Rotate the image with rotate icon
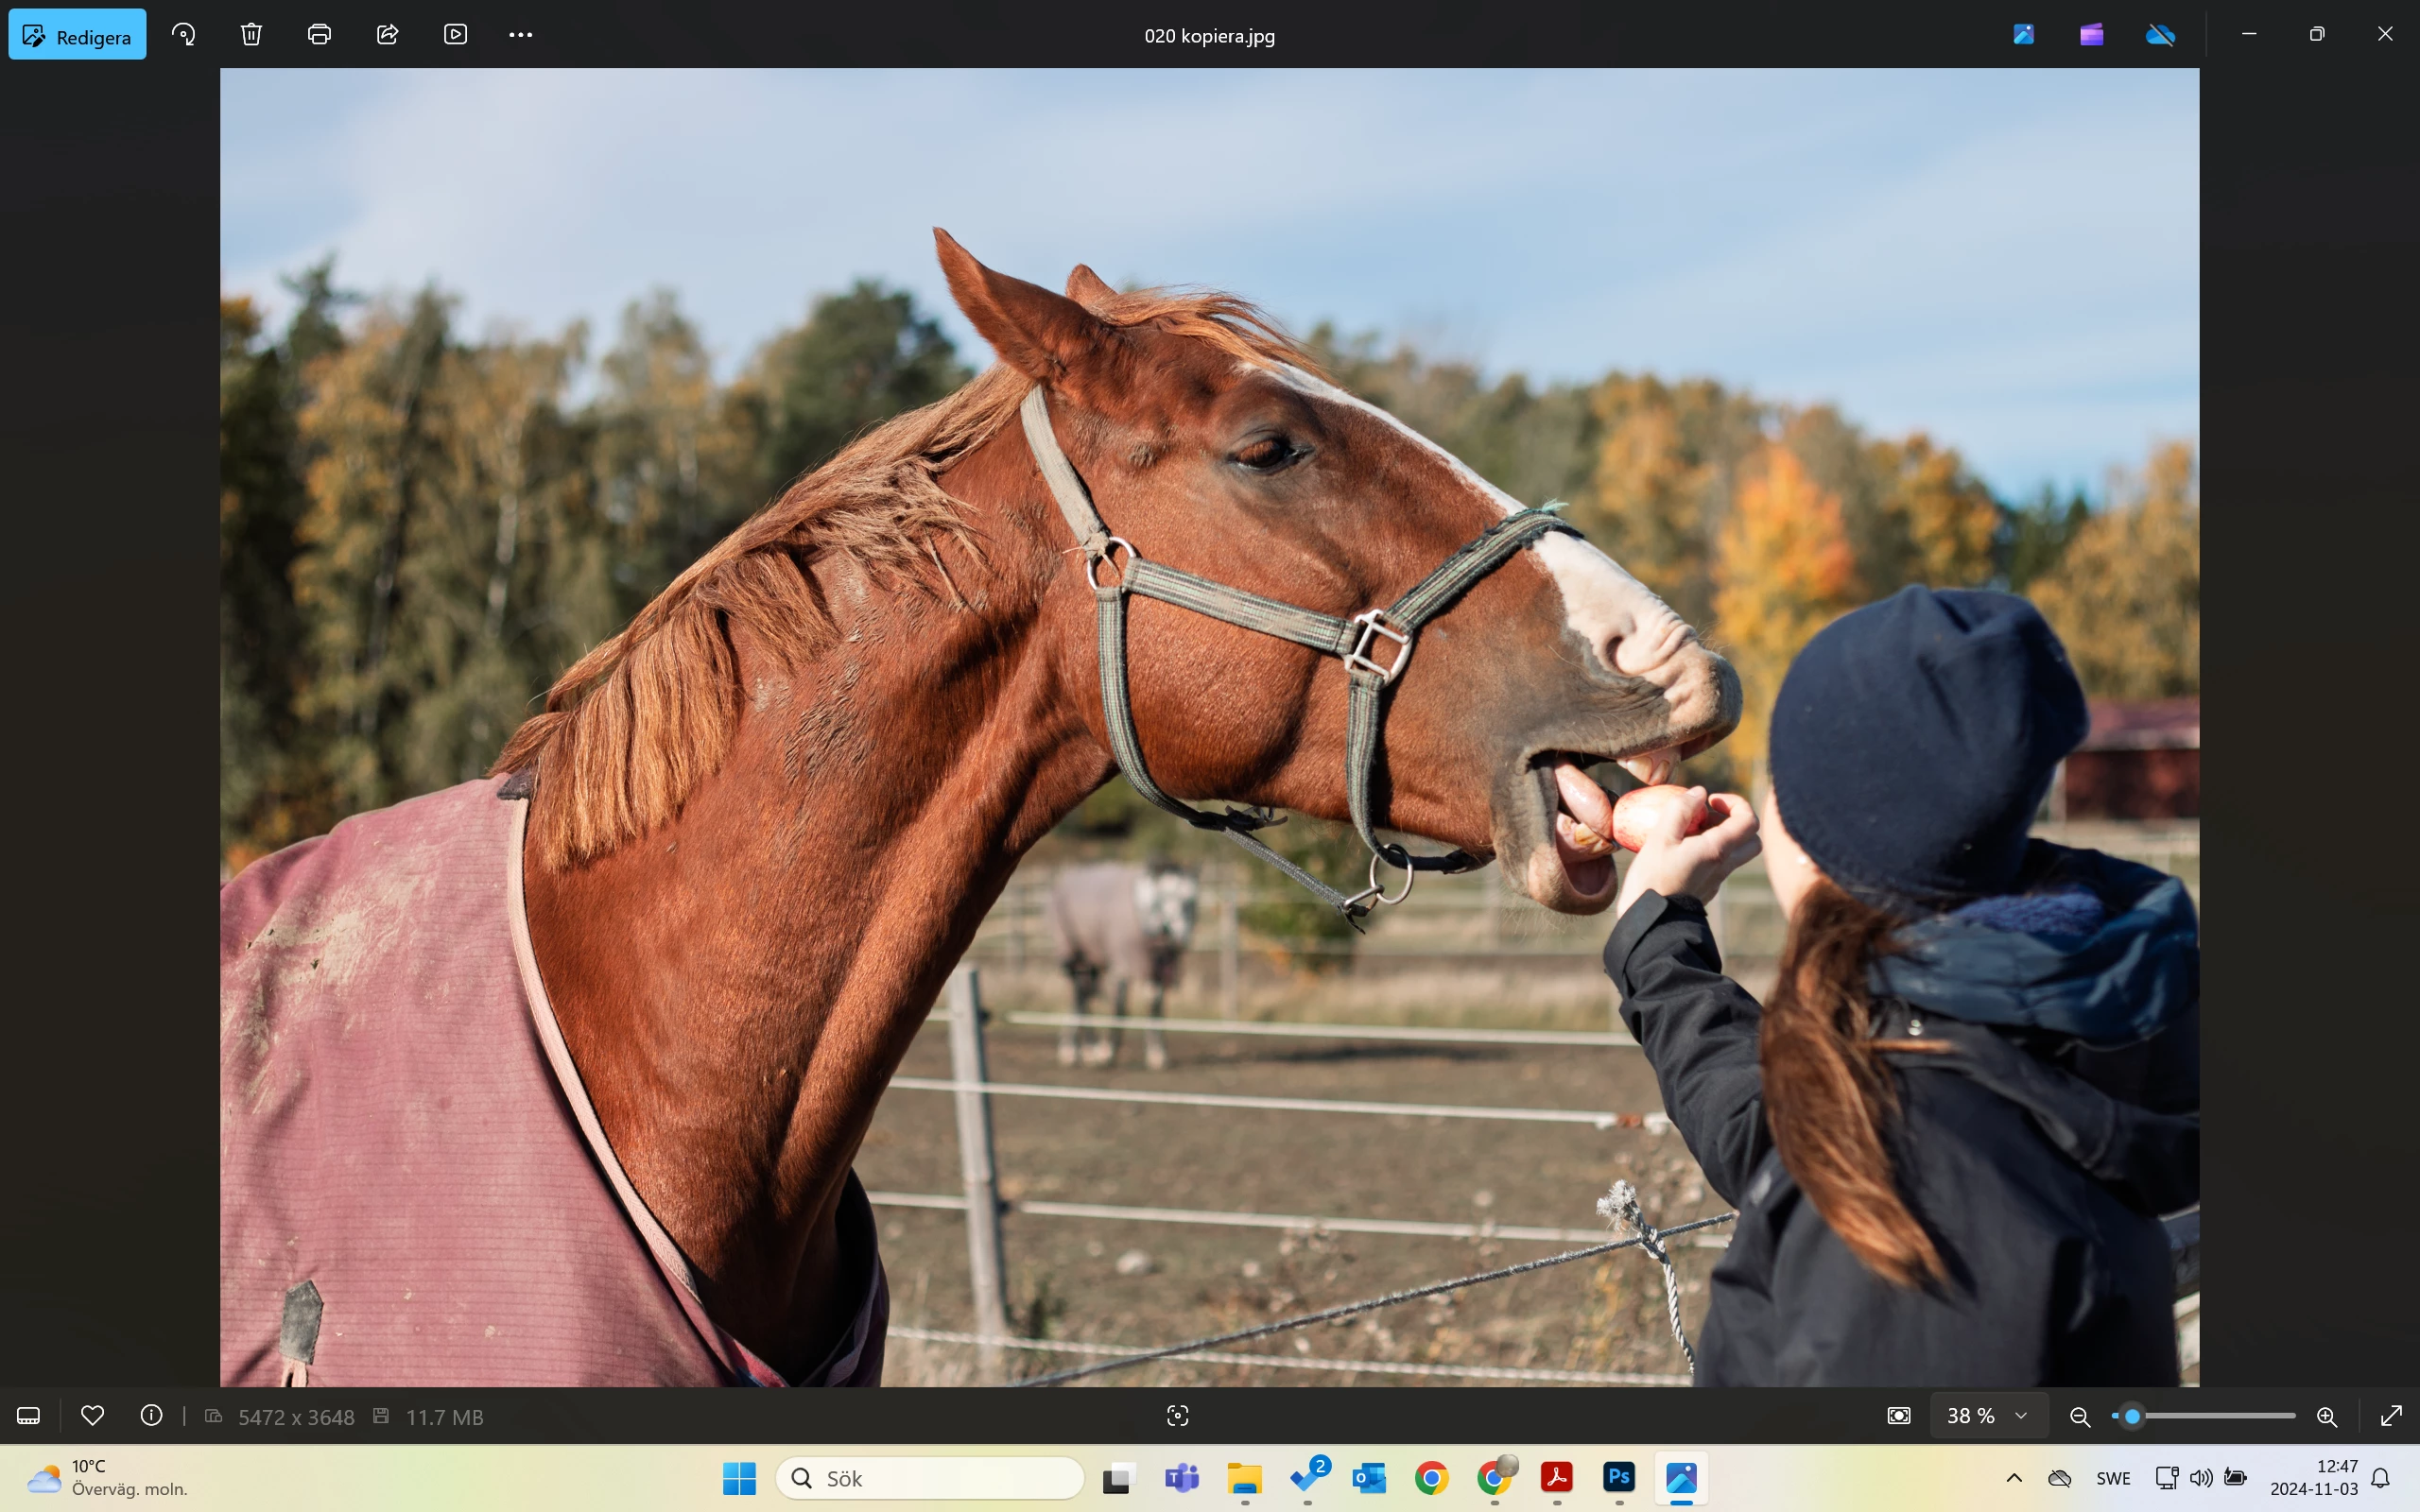This screenshot has width=2420, height=1512. point(183,35)
